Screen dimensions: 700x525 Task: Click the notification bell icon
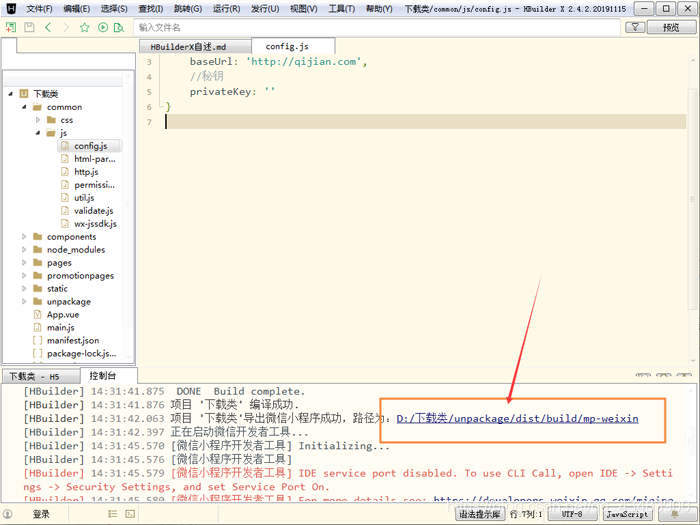coord(675,514)
